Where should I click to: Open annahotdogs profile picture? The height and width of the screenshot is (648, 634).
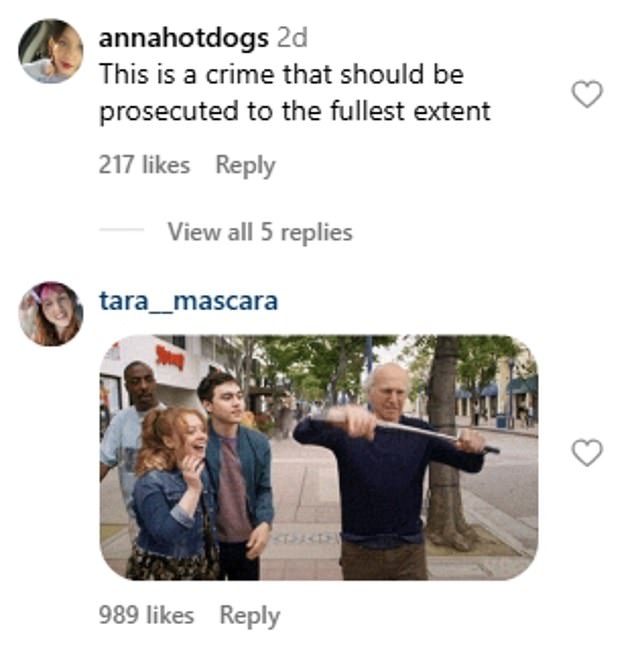[51, 51]
